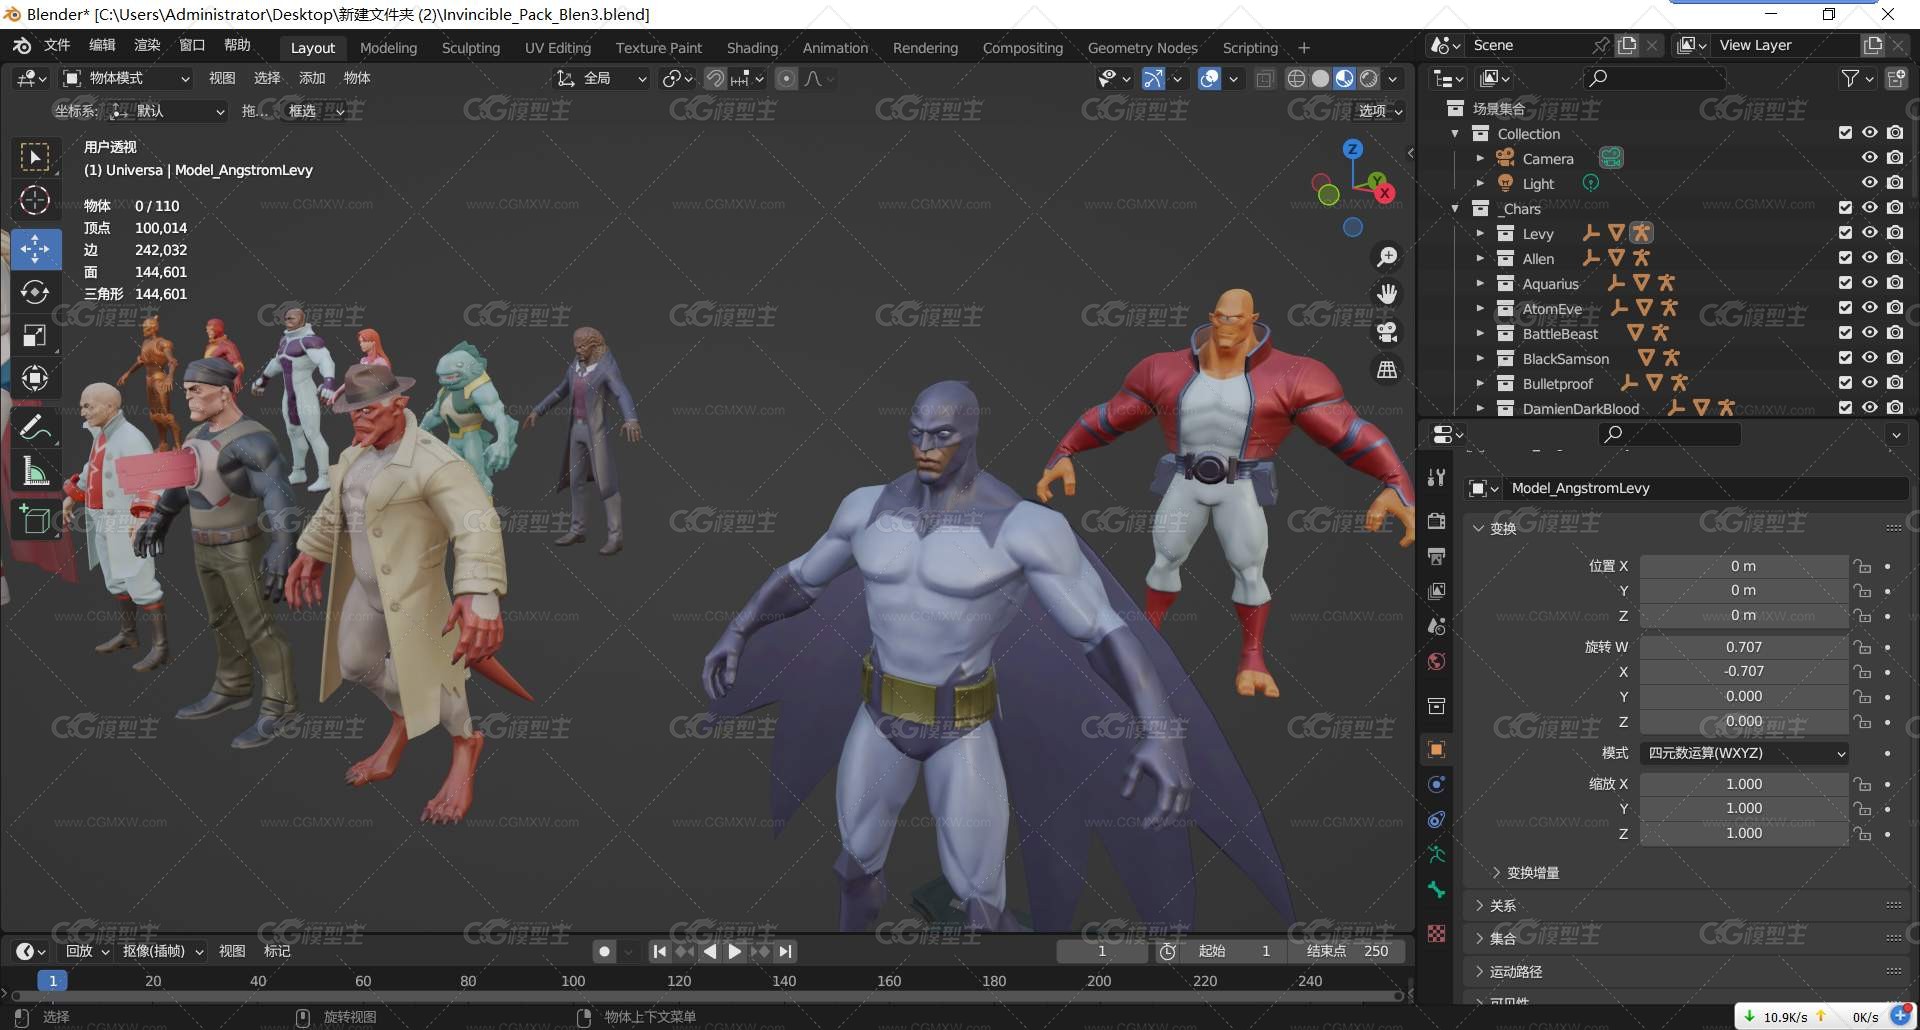Viewport: 1920px width, 1030px height.
Task: Open the Scene properties tab
Action: [1437, 626]
